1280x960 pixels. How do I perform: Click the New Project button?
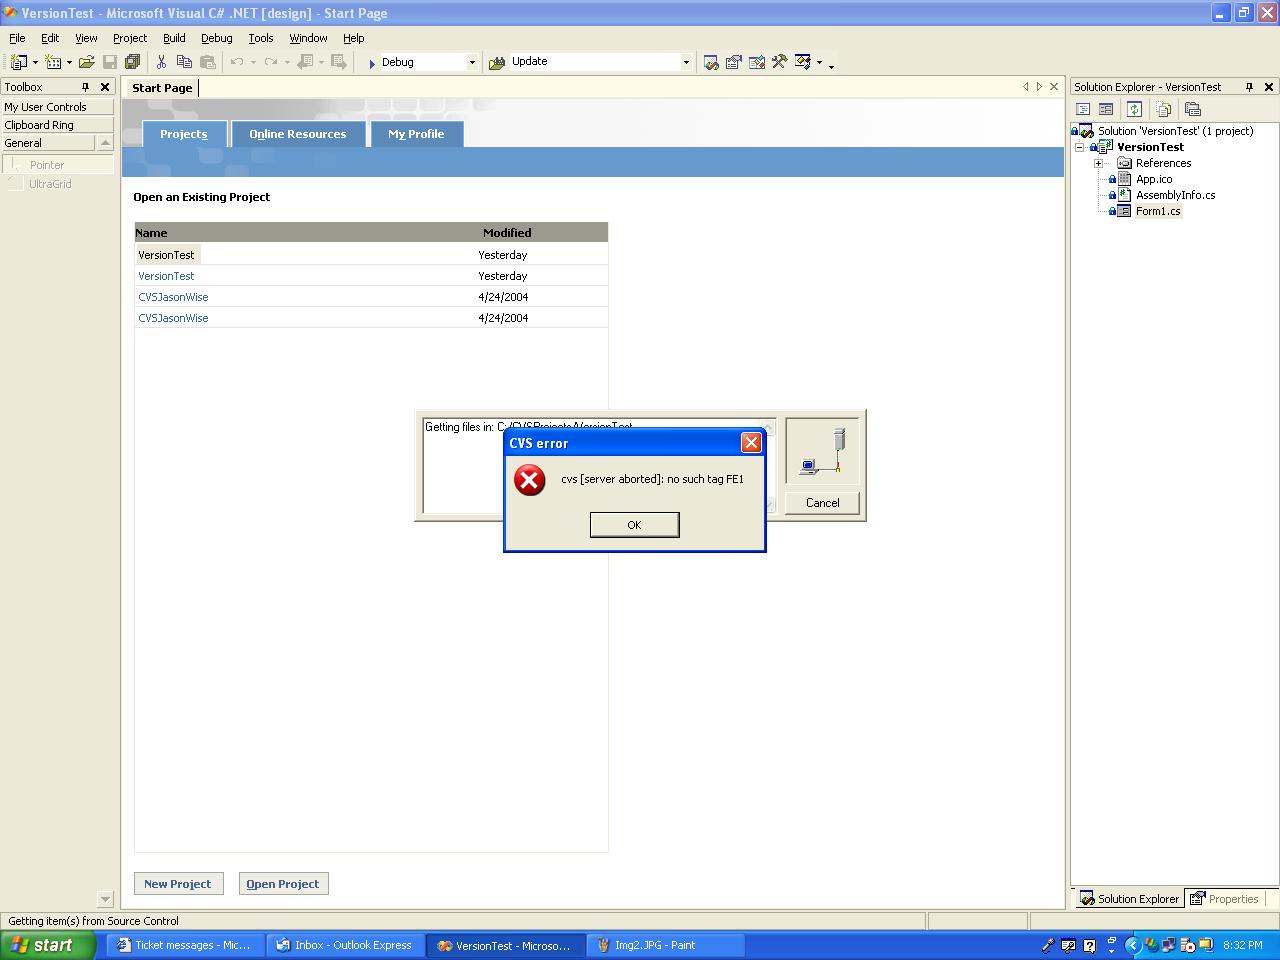click(178, 884)
